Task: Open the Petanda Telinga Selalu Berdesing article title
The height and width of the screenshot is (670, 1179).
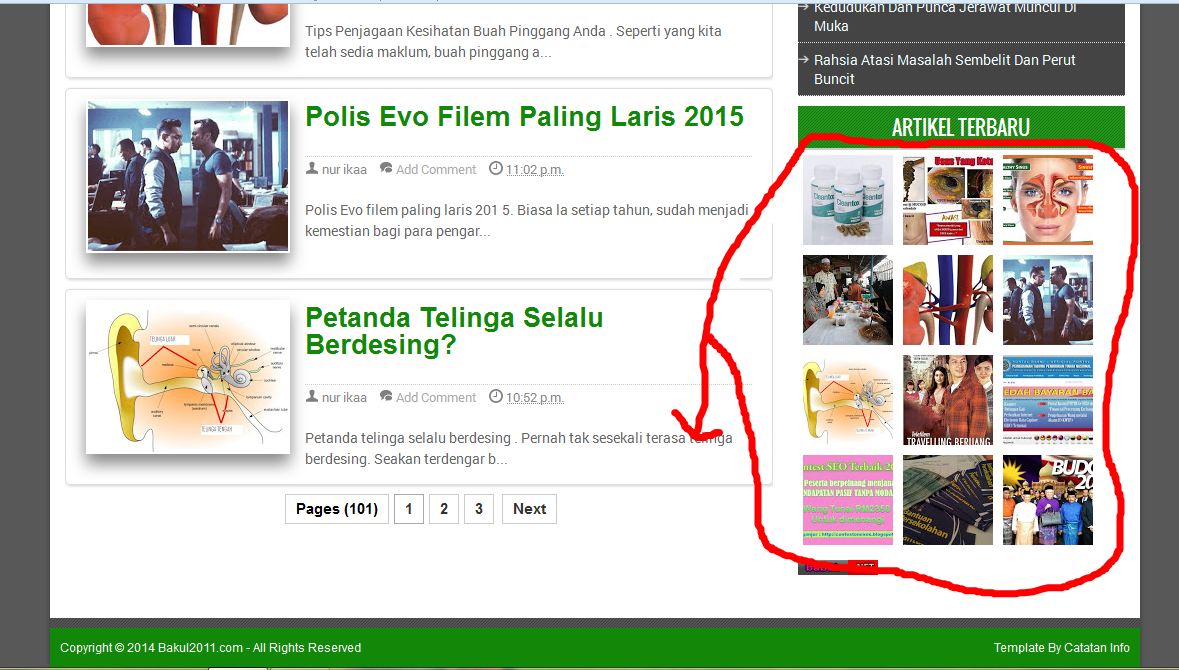Action: pyautogui.click(x=454, y=331)
